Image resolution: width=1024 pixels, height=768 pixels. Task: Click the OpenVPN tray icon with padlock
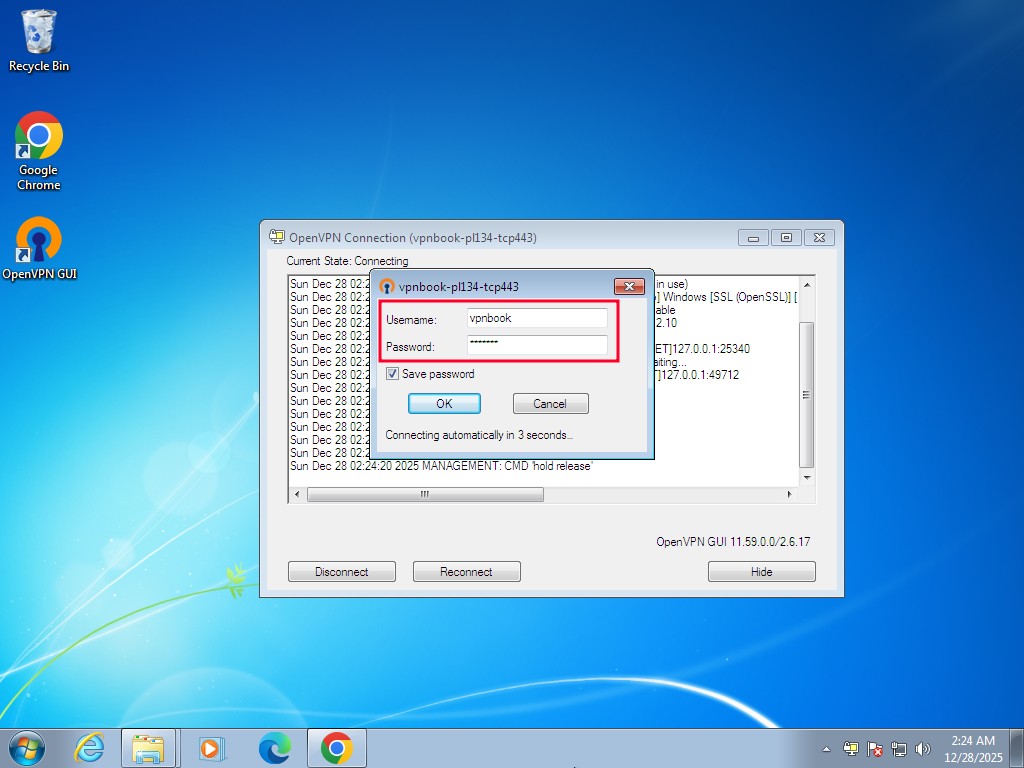pyautogui.click(x=851, y=748)
